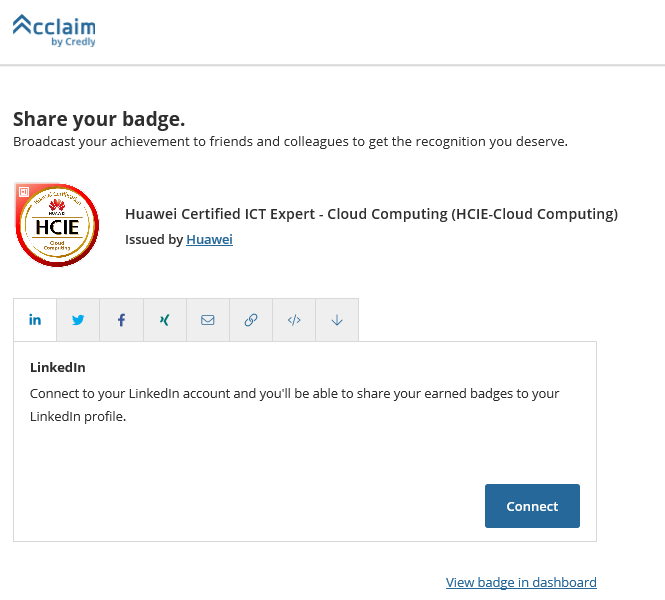Open the embed code tab

[x=294, y=320]
